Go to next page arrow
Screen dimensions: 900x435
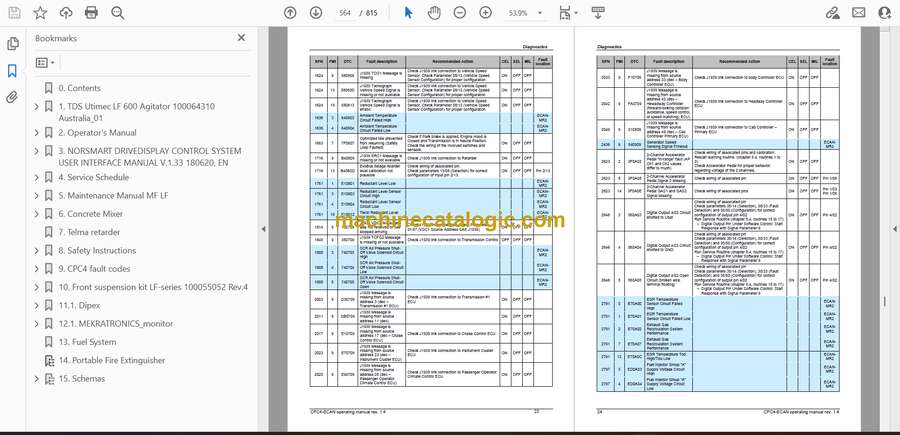(316, 13)
